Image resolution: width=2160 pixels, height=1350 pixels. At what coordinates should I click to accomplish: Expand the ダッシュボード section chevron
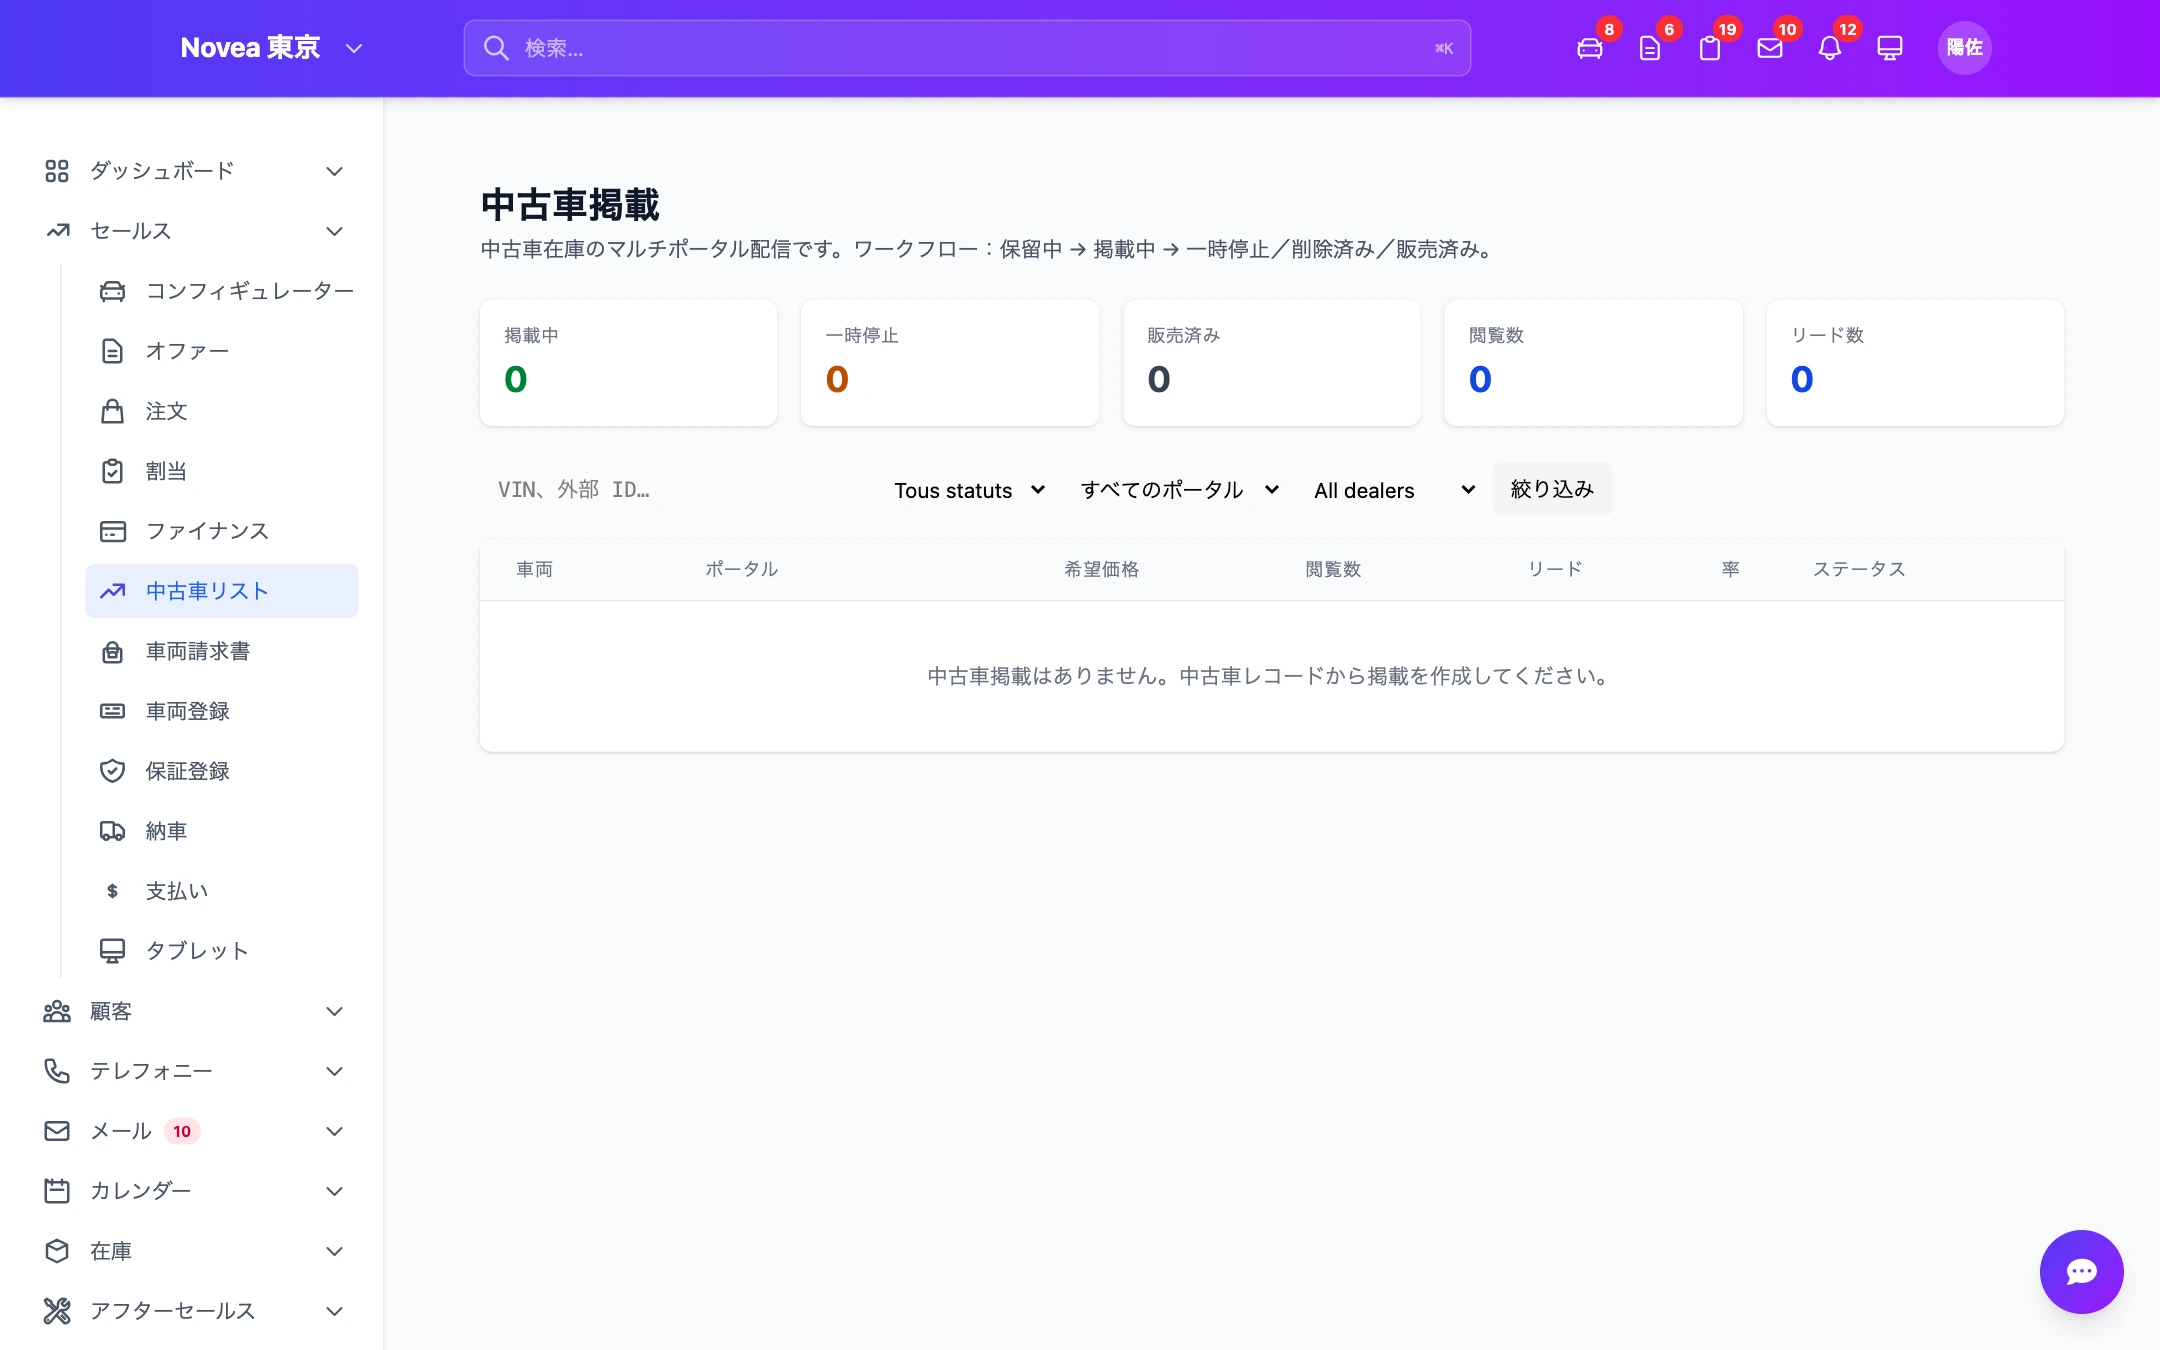click(335, 171)
